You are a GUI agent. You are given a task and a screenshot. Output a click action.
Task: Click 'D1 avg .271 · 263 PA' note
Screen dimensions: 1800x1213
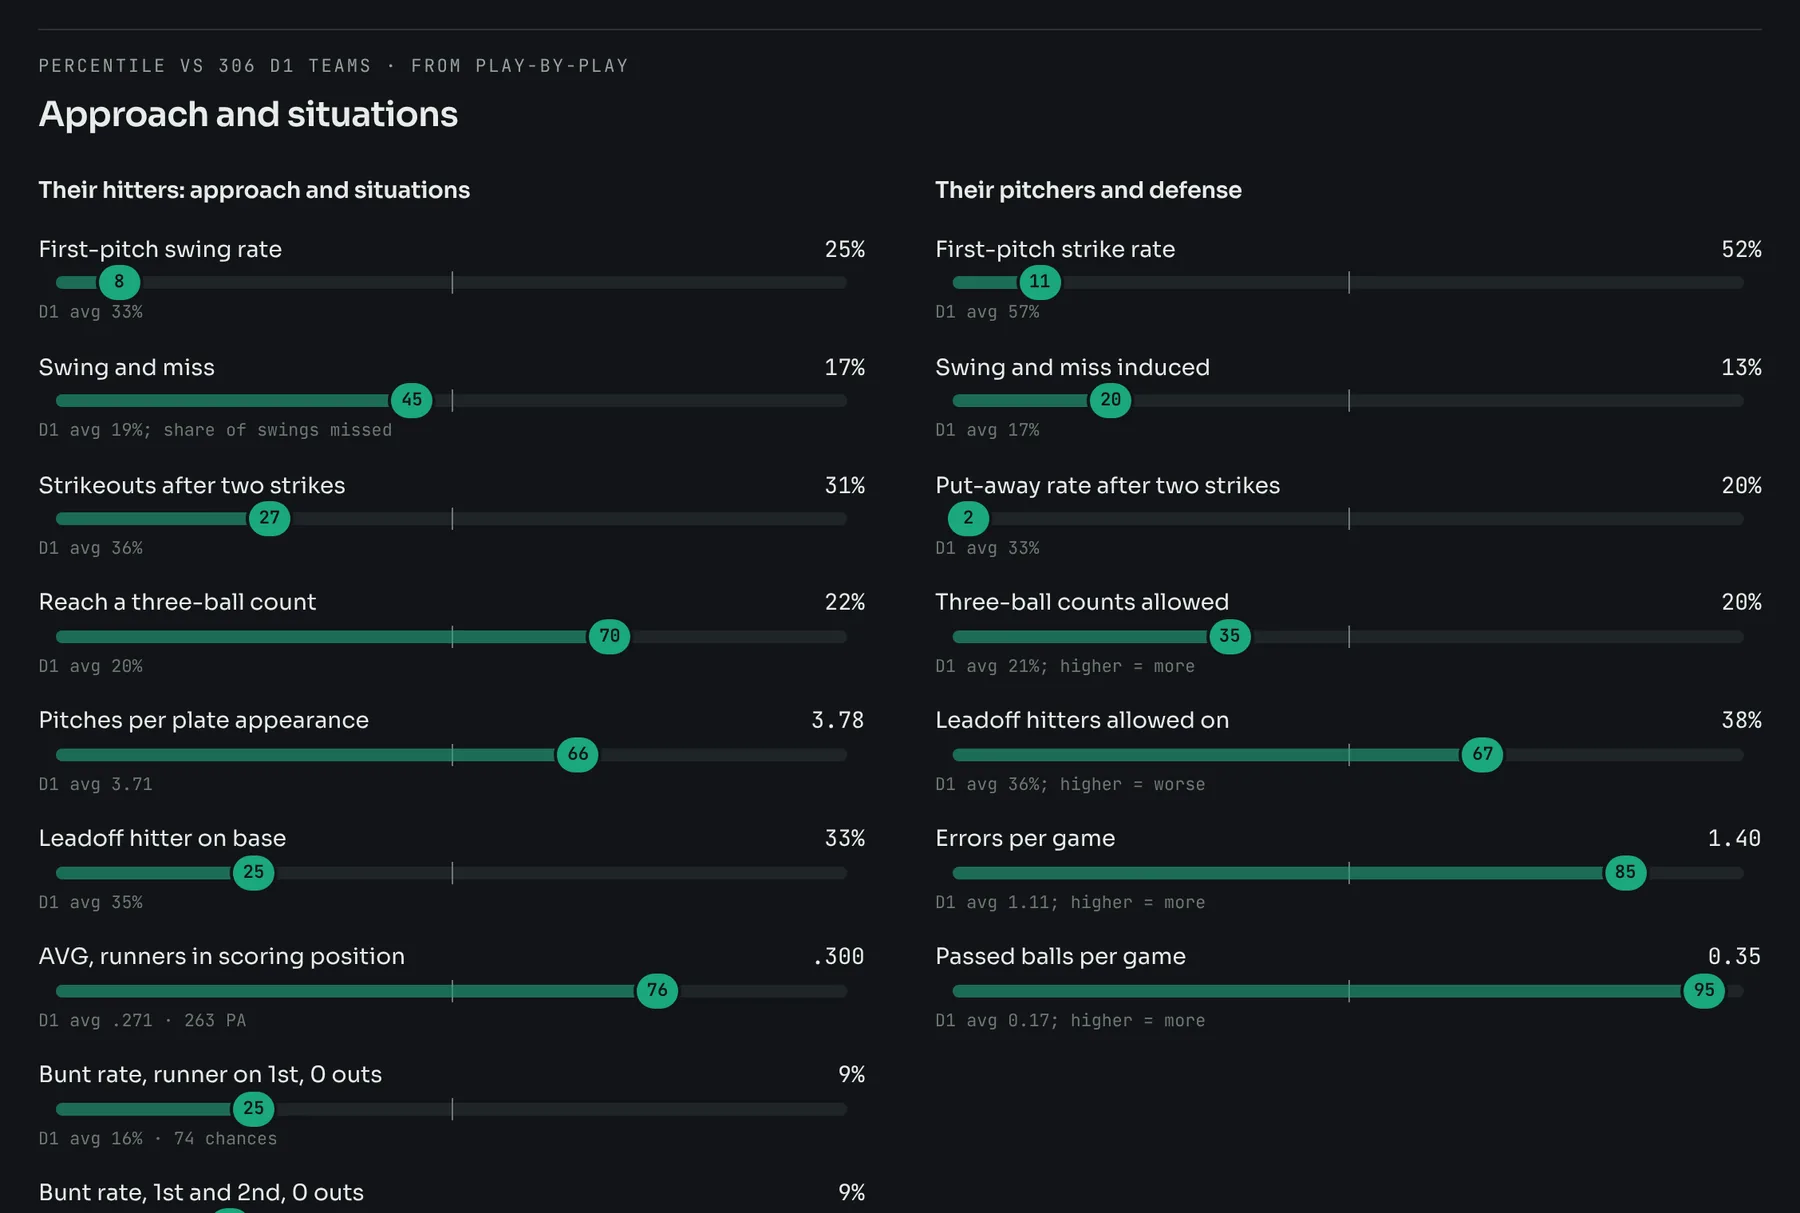point(142,1020)
